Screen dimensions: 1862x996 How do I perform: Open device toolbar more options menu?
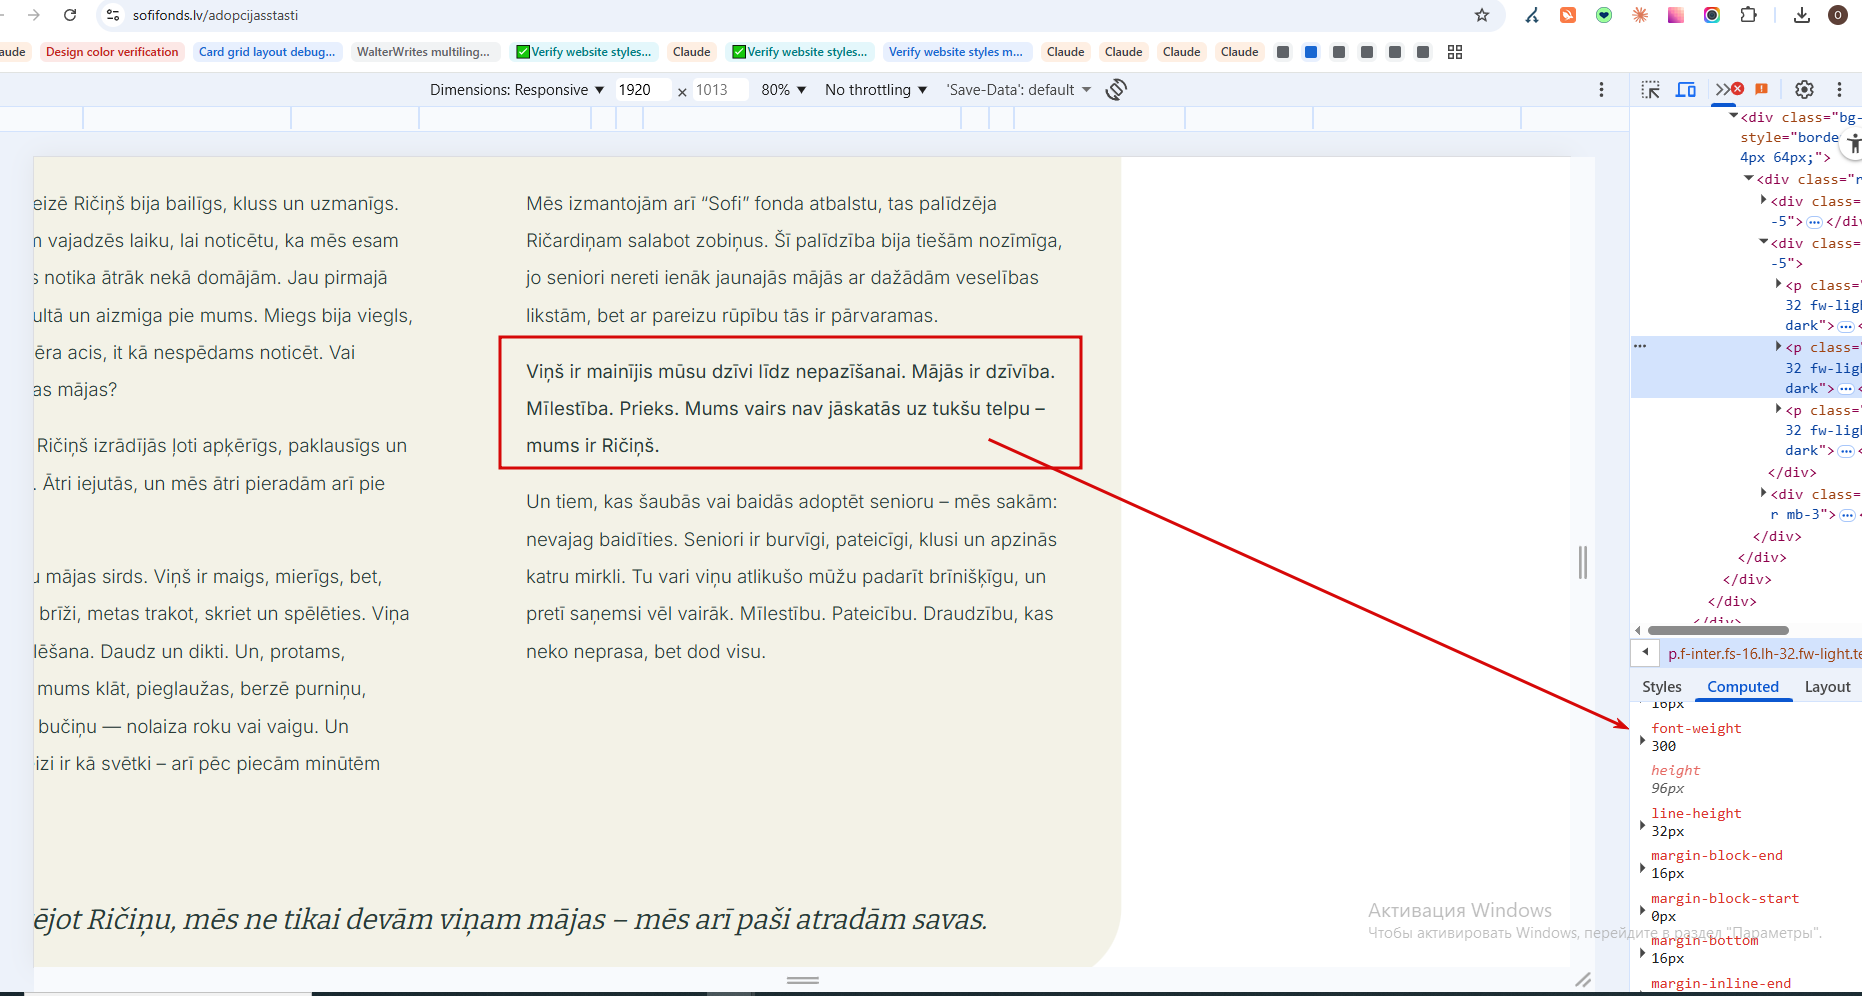click(1601, 89)
